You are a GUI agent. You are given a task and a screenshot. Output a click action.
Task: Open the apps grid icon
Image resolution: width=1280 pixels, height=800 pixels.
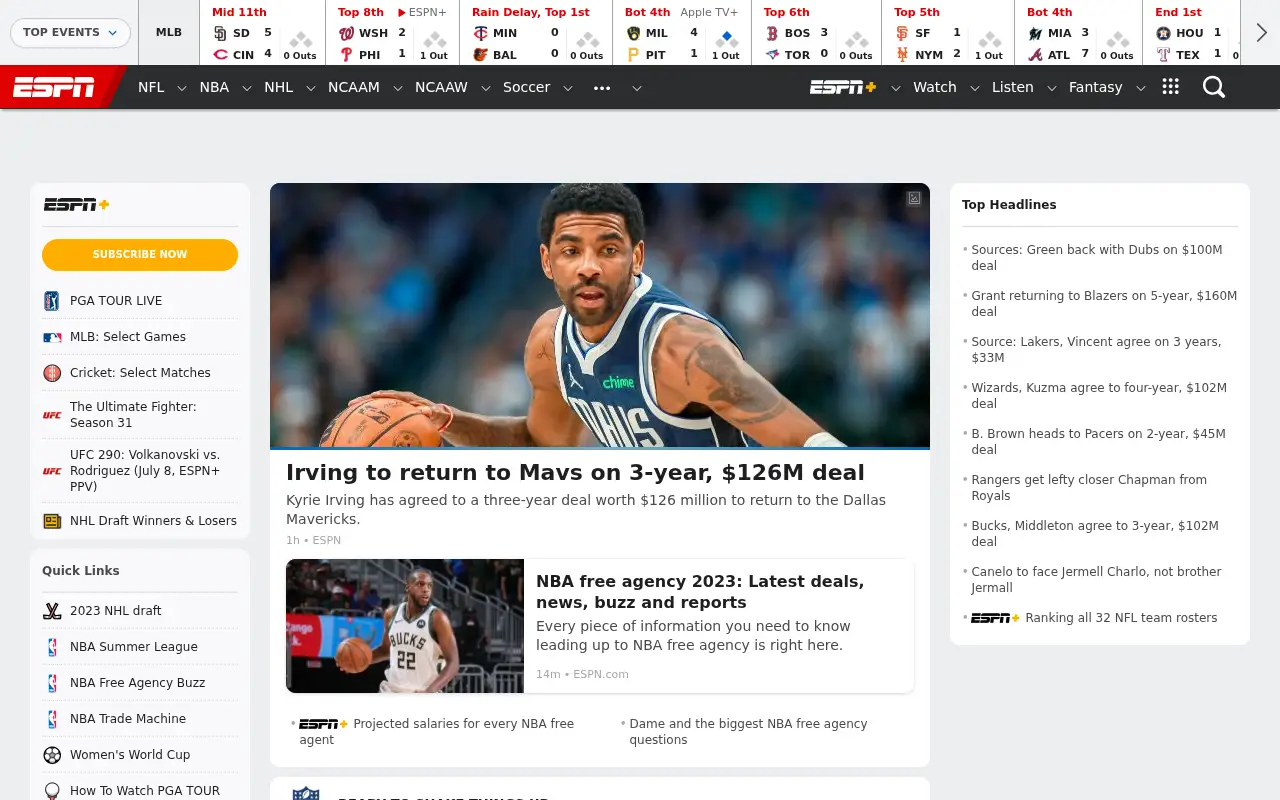pos(1171,87)
